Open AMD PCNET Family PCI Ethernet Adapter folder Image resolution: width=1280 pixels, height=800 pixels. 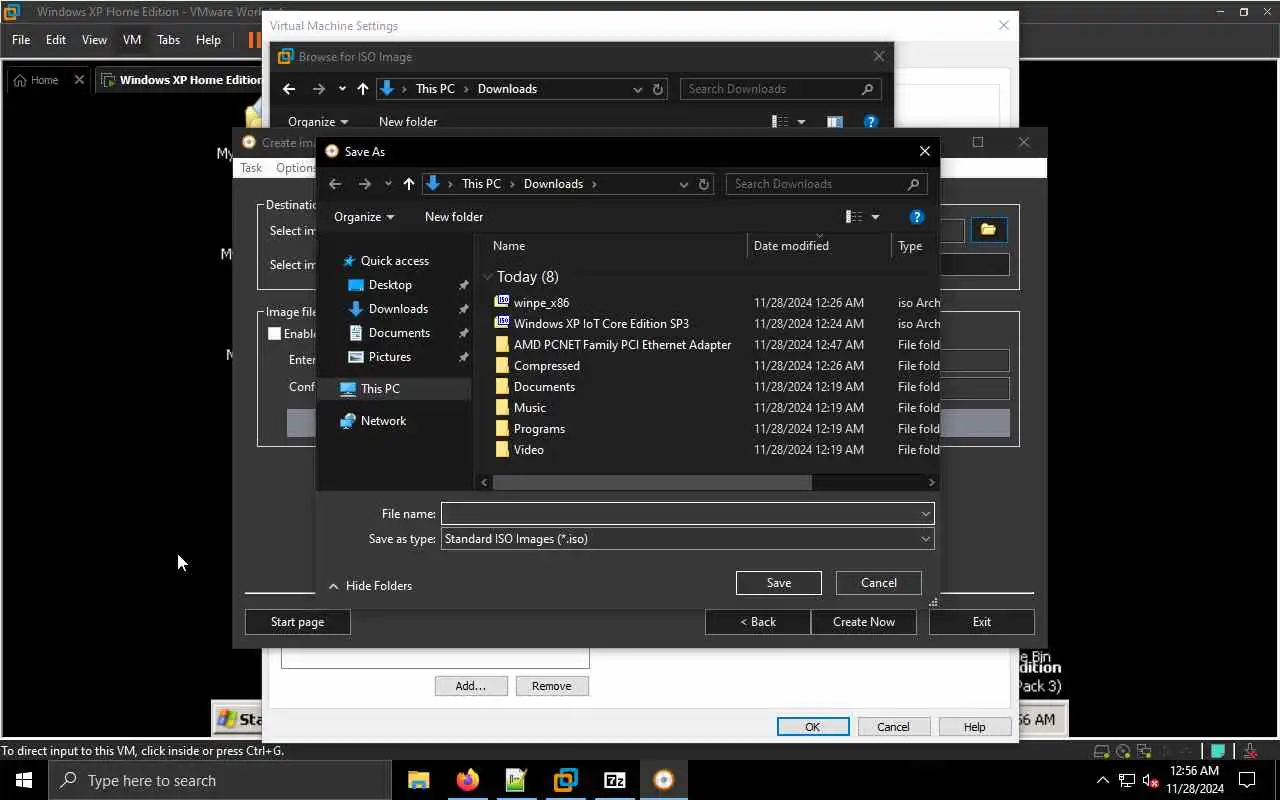coord(622,344)
